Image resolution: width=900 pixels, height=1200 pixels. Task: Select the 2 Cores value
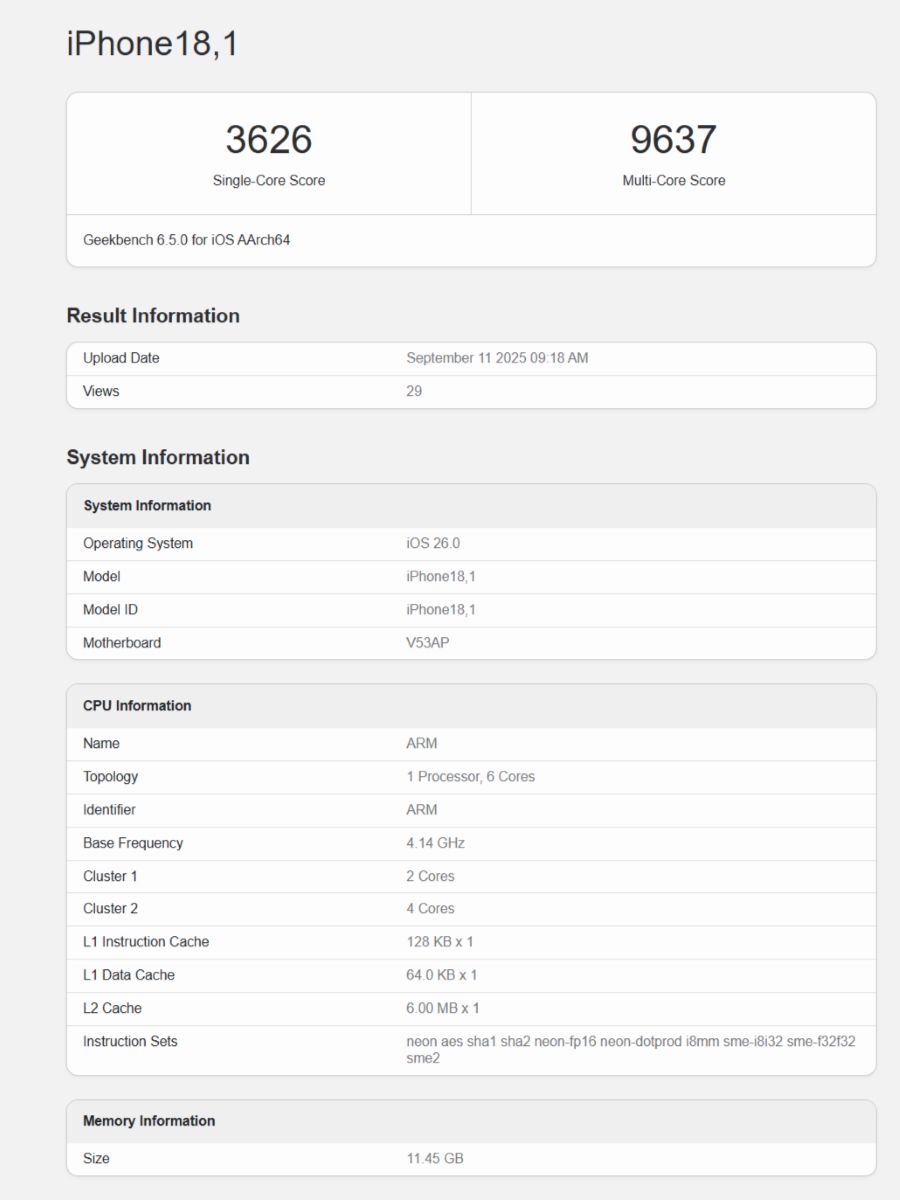[x=430, y=876]
